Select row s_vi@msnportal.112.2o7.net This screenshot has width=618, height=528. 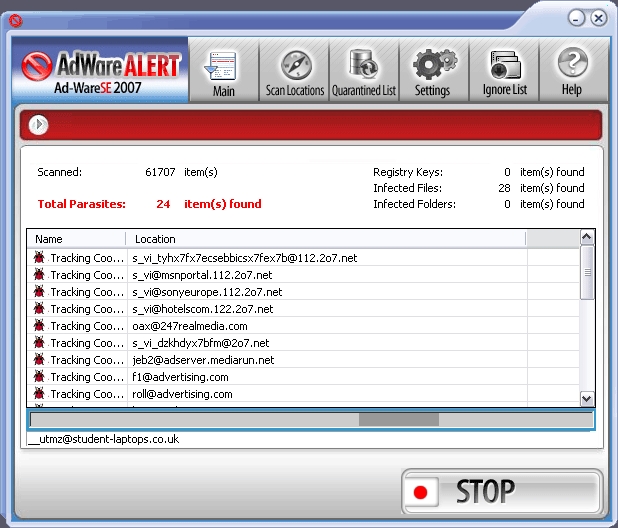coord(303,275)
